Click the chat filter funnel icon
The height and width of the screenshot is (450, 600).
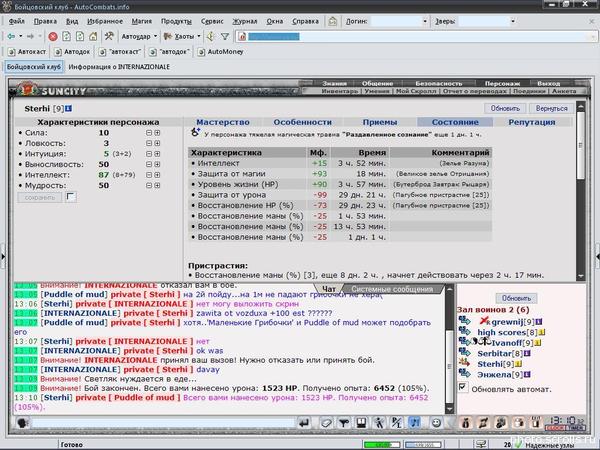[344, 423]
